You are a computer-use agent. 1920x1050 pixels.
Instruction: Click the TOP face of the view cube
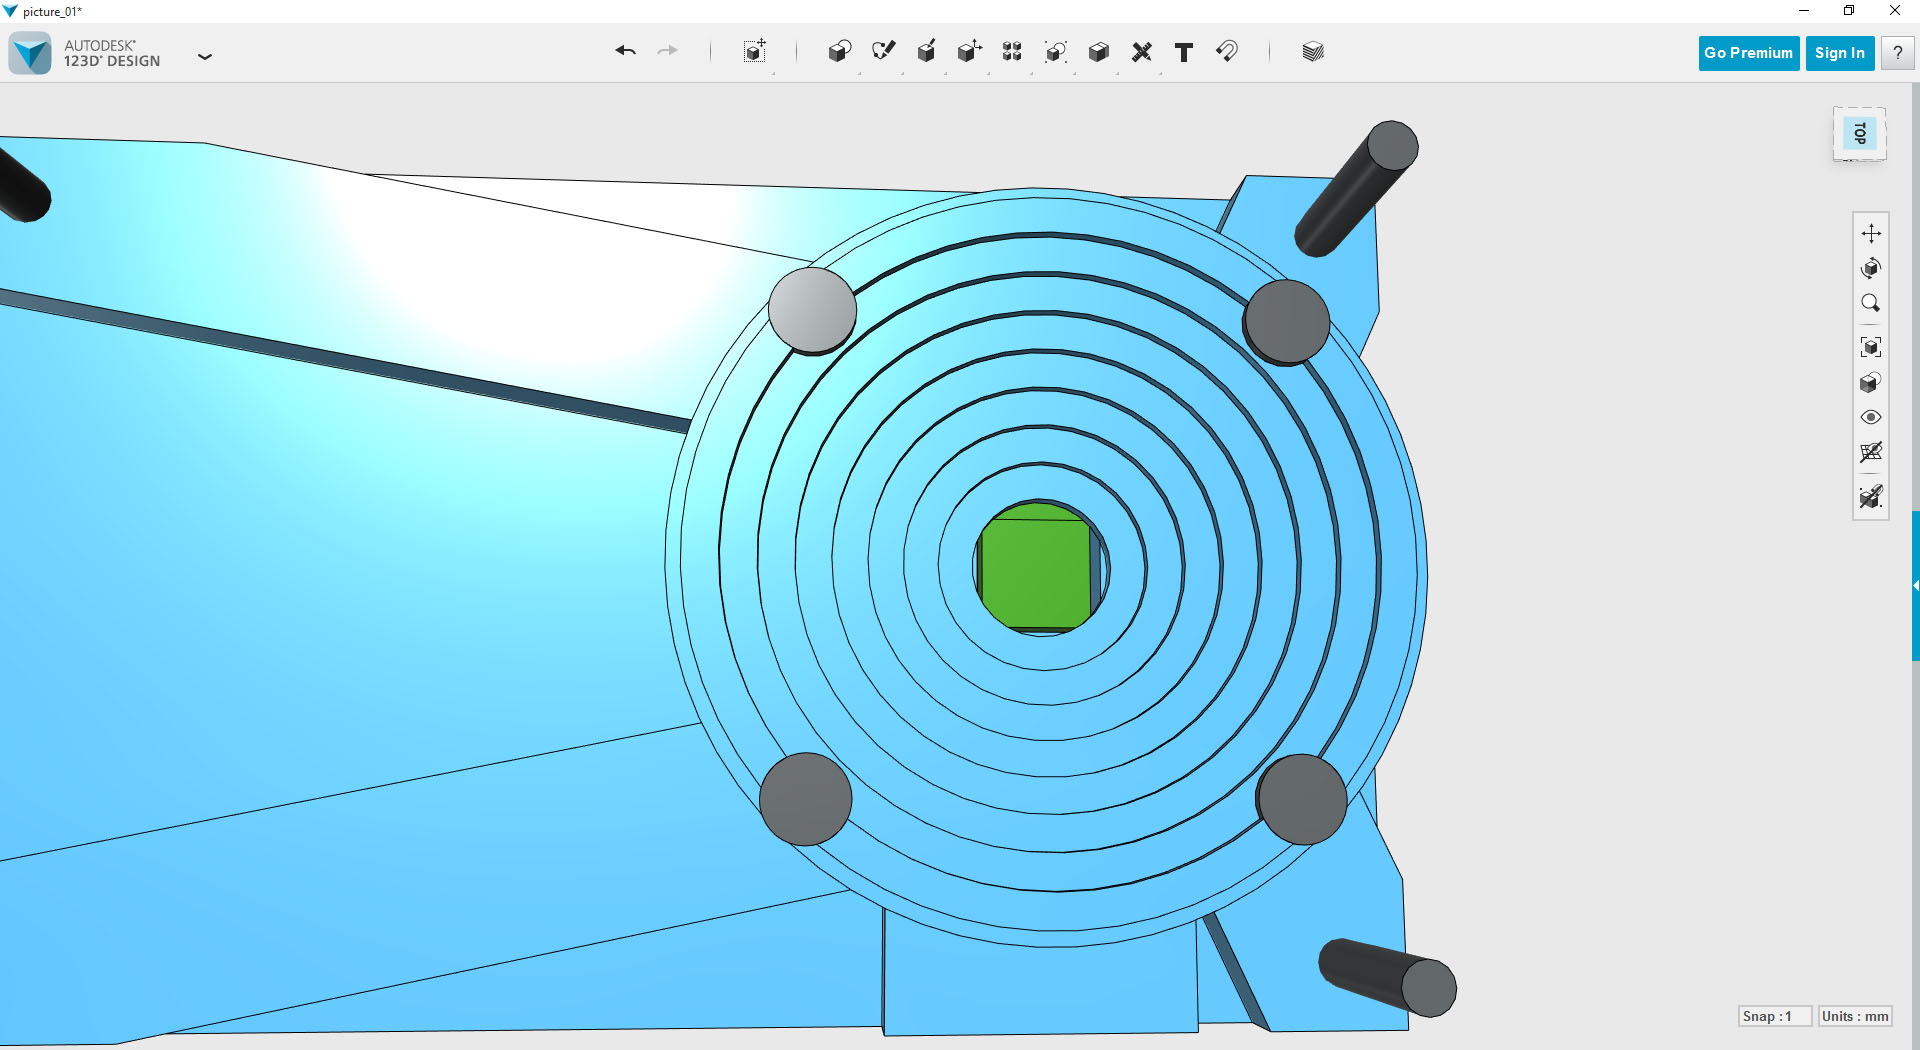pyautogui.click(x=1859, y=133)
